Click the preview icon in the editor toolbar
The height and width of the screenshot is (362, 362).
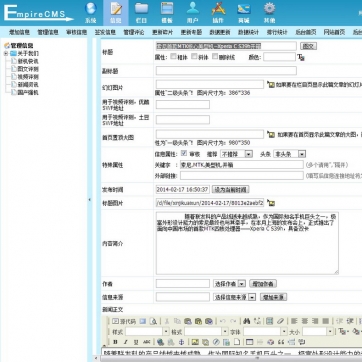coord(153,321)
